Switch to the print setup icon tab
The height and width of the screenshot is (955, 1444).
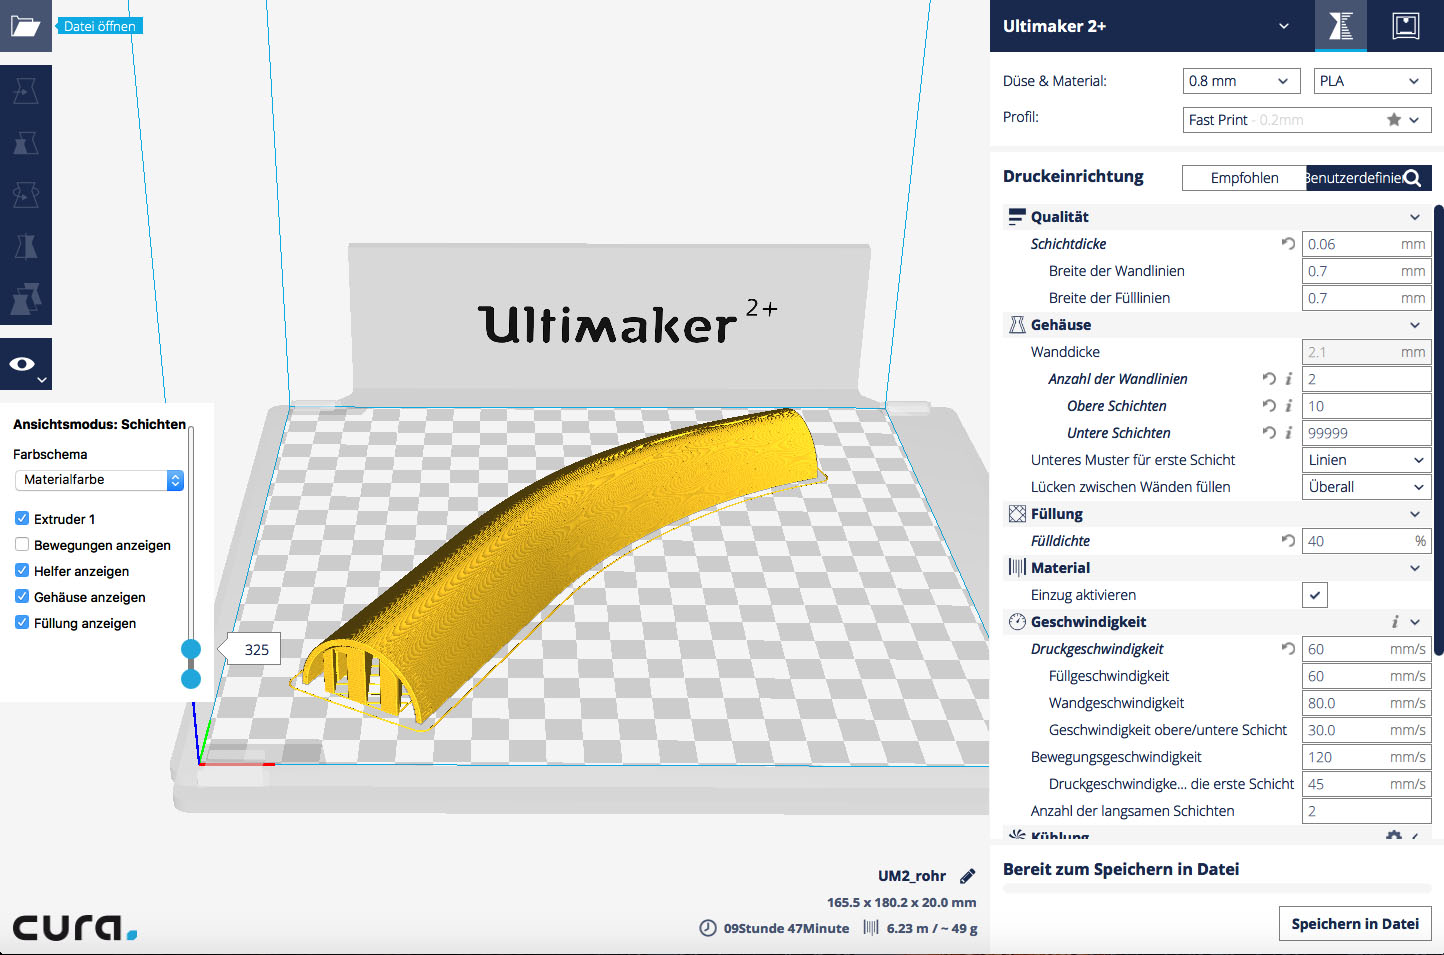click(x=1341, y=26)
